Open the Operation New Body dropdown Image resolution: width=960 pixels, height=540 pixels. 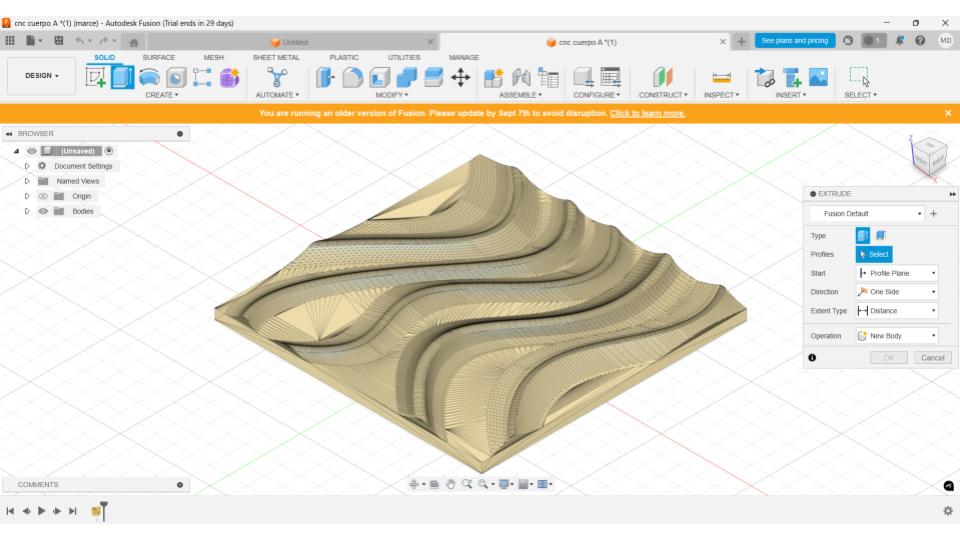[897, 336]
